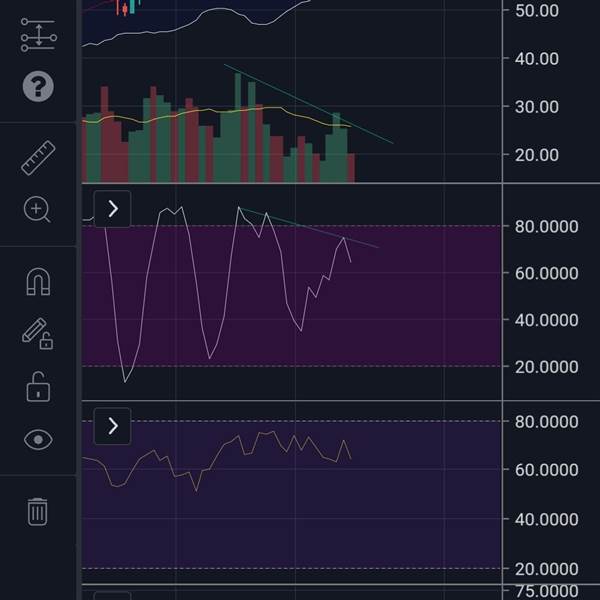Expand the RSI pane legend chevron
This screenshot has width=600, height=600.
coord(112,426)
